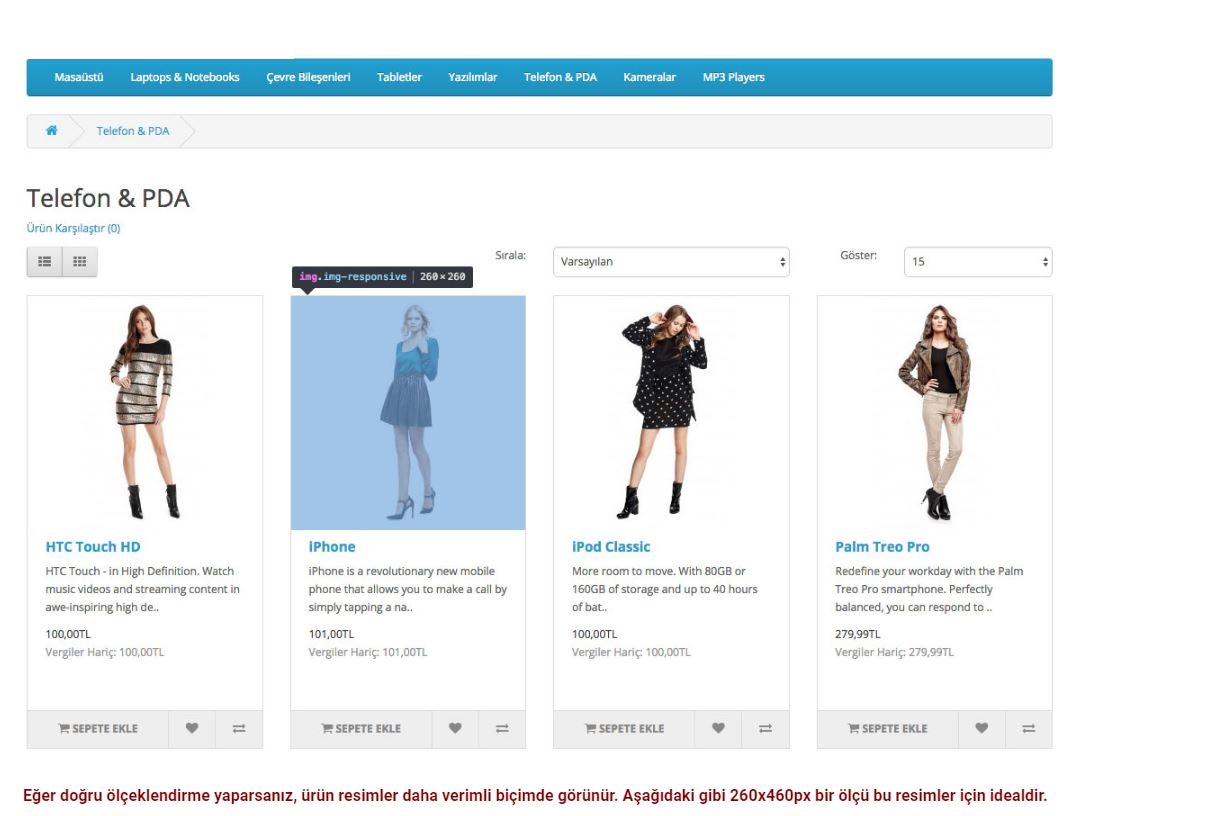Add Palm Treo Pro to cart
The image size is (1216, 816).
pyautogui.click(x=888, y=729)
